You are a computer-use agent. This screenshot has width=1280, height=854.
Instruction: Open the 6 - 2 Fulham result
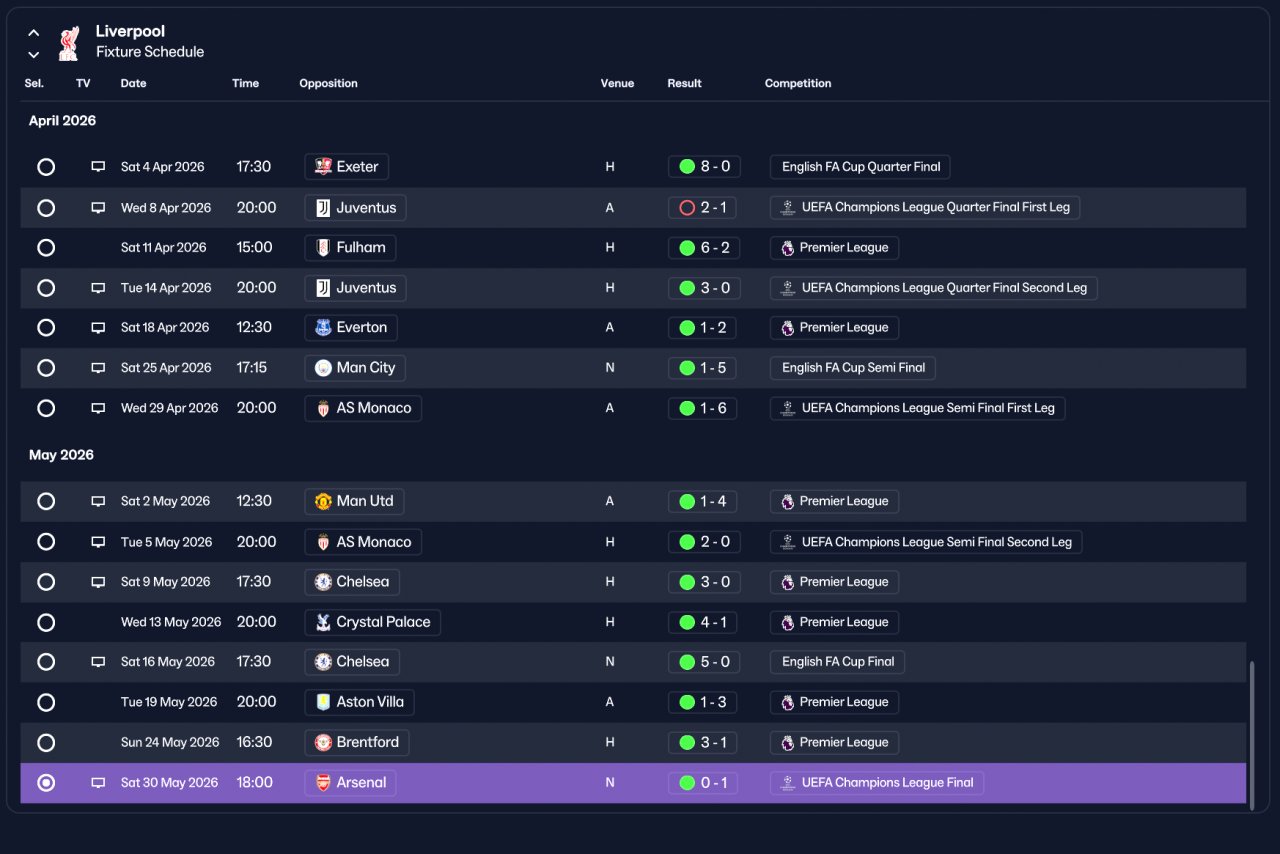[x=704, y=247]
